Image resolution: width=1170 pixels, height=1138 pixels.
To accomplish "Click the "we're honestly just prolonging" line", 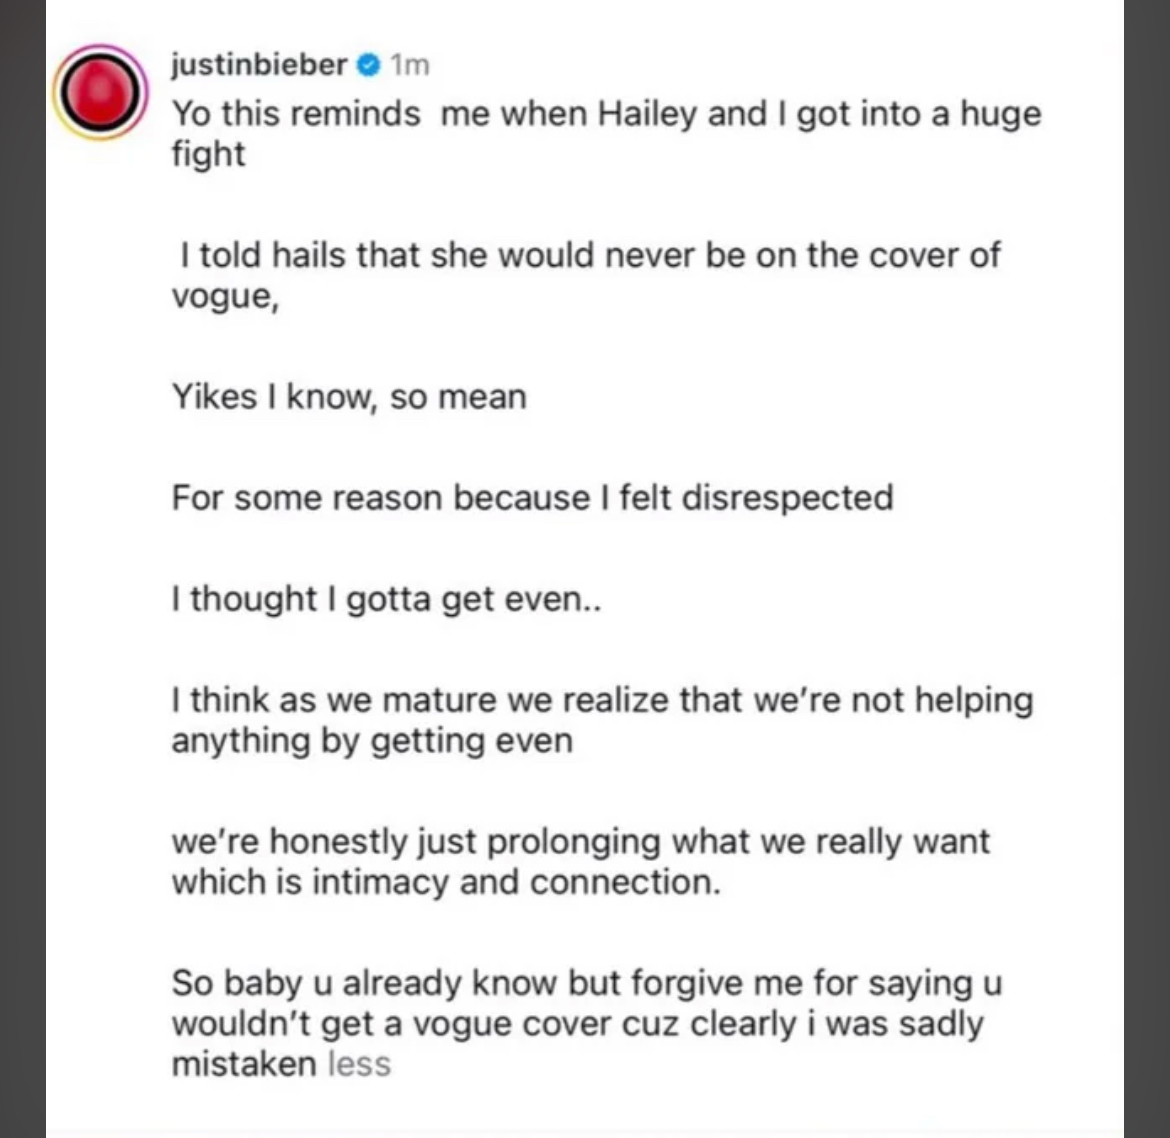I will (581, 842).
